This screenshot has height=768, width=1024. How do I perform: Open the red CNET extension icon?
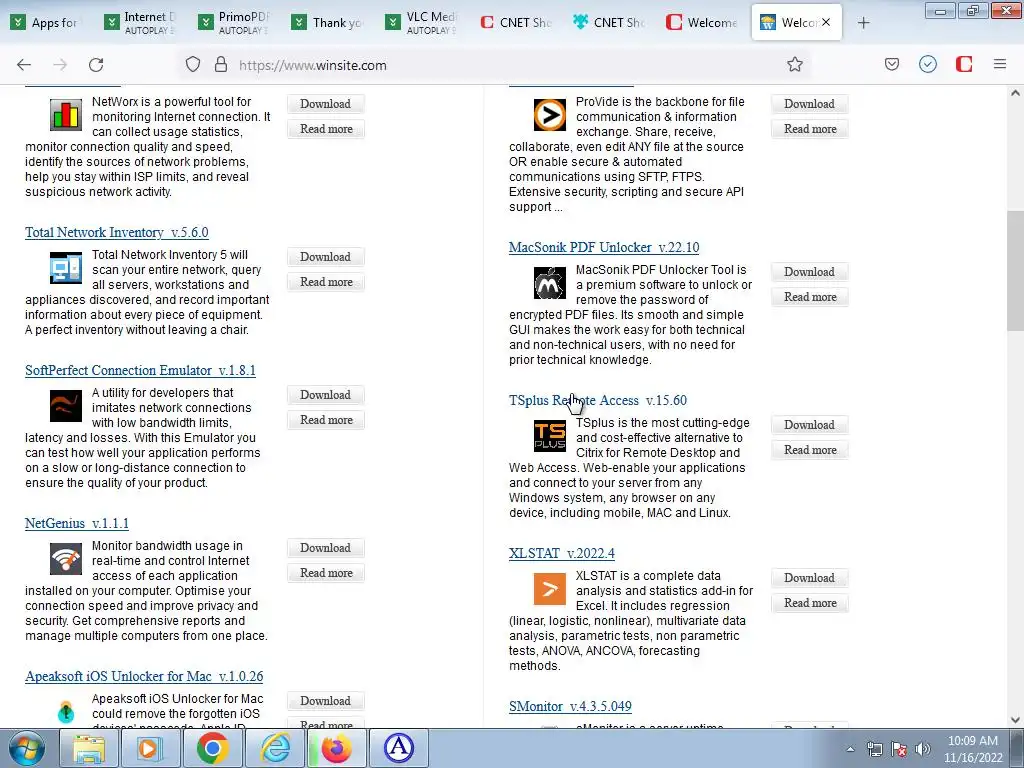tap(964, 64)
